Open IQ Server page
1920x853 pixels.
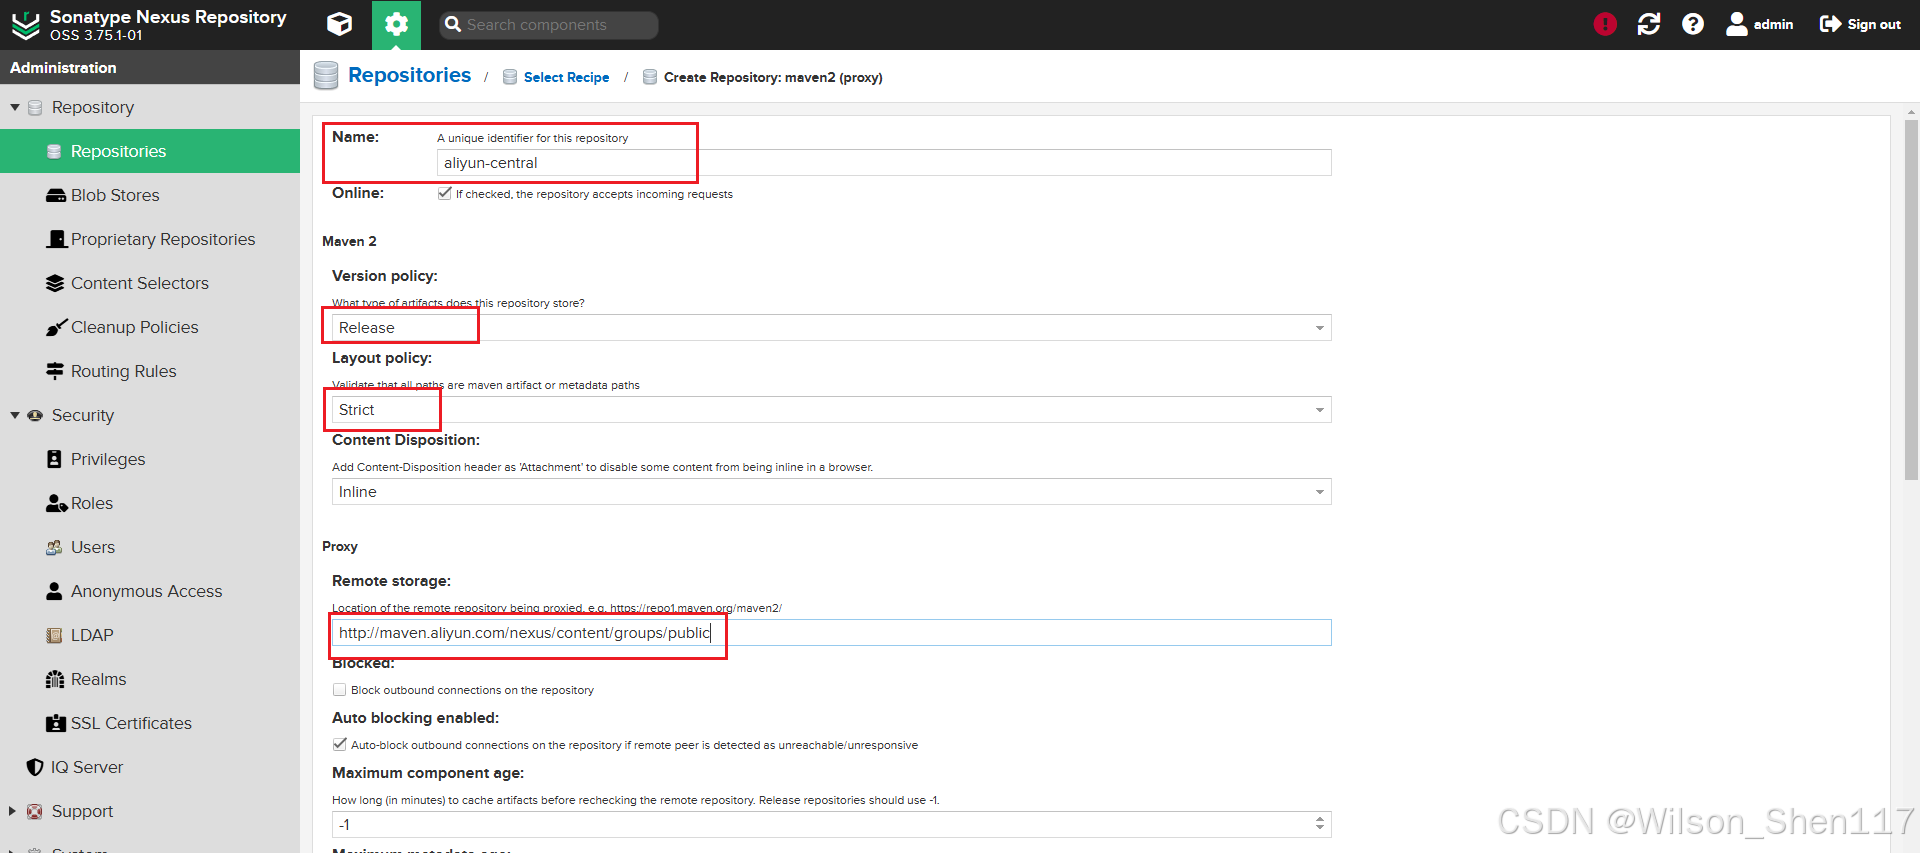point(87,767)
